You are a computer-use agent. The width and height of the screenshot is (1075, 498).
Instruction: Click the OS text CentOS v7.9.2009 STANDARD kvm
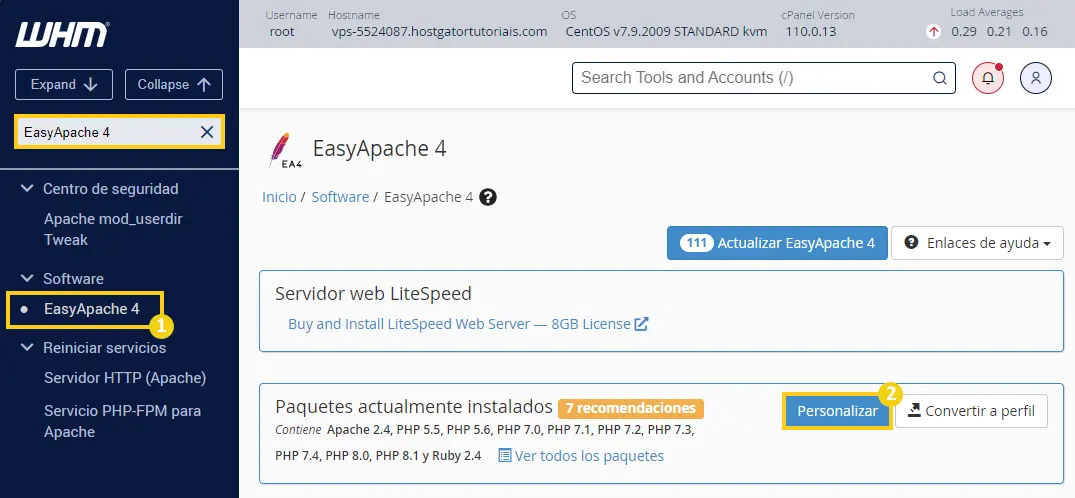(x=666, y=32)
